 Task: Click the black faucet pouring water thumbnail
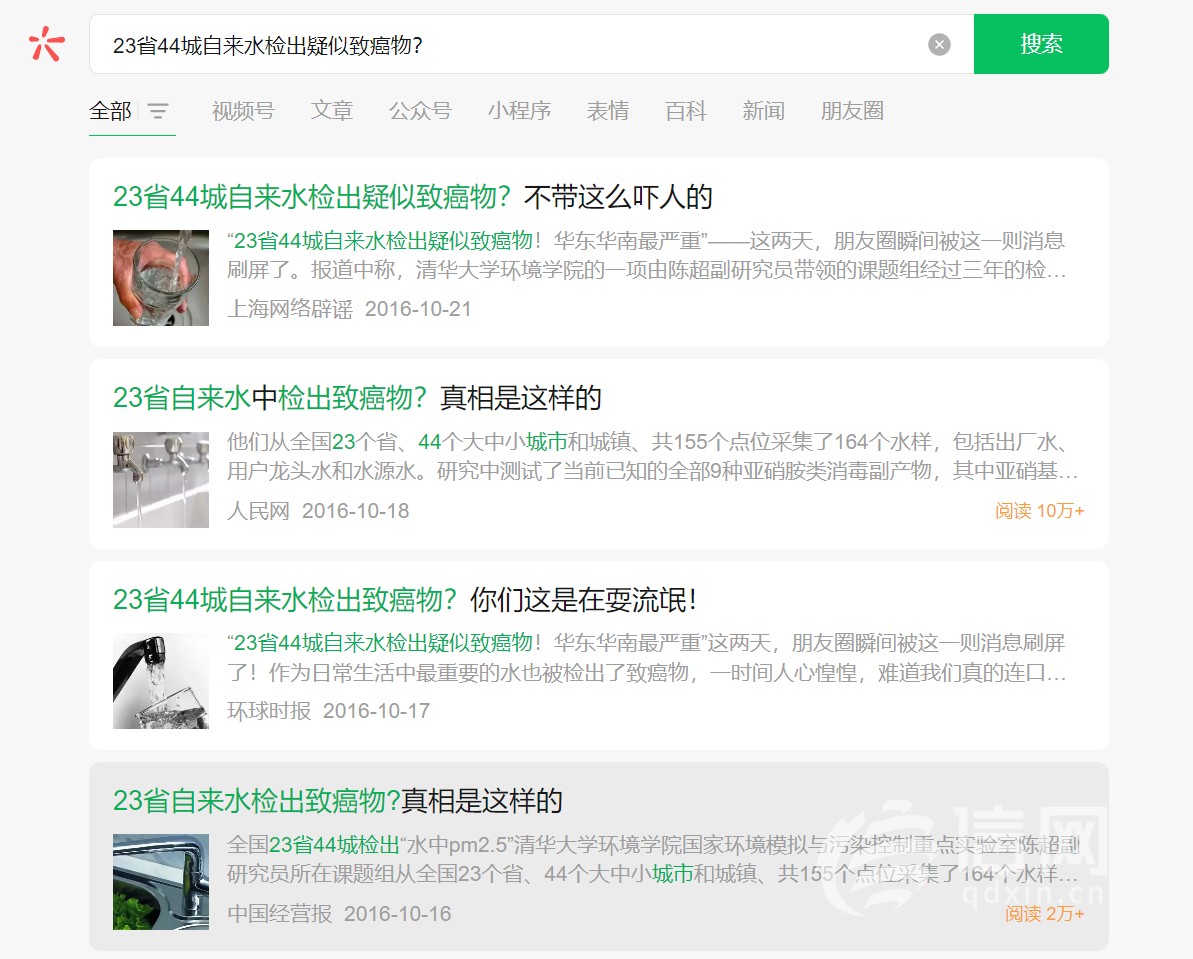click(x=161, y=681)
